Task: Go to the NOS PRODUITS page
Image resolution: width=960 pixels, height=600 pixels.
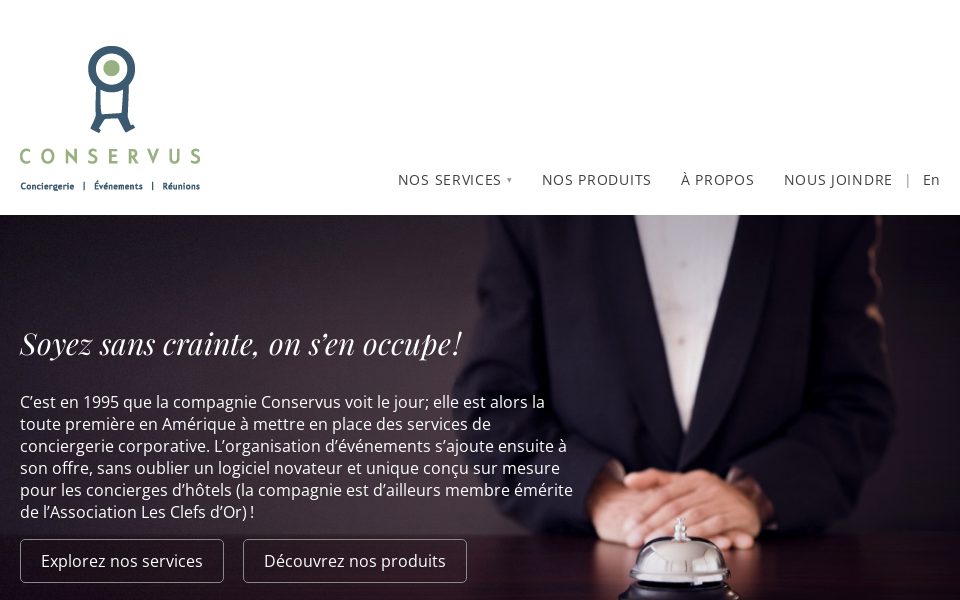Action: tap(596, 180)
